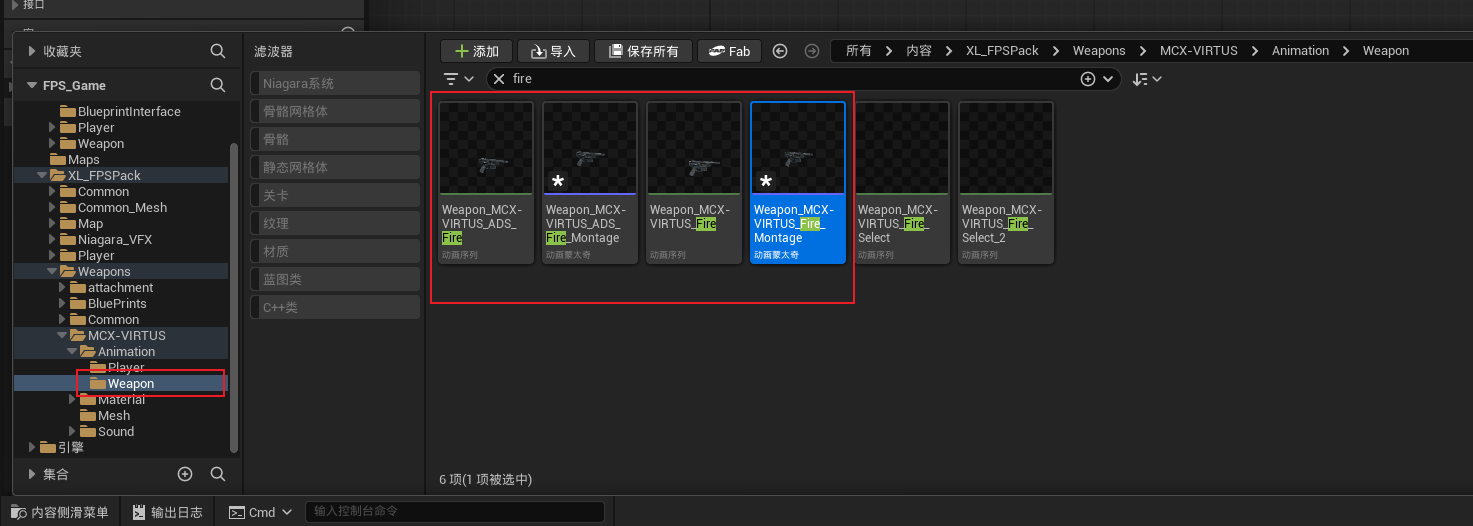The width and height of the screenshot is (1473, 526).
Task: Click the 保存所有 save all button
Action: pyautogui.click(x=643, y=51)
